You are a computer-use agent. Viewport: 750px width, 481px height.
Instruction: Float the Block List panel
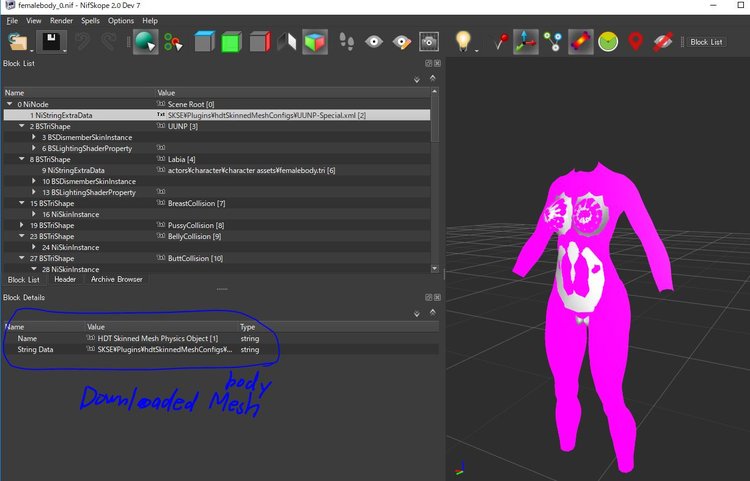[x=429, y=63]
